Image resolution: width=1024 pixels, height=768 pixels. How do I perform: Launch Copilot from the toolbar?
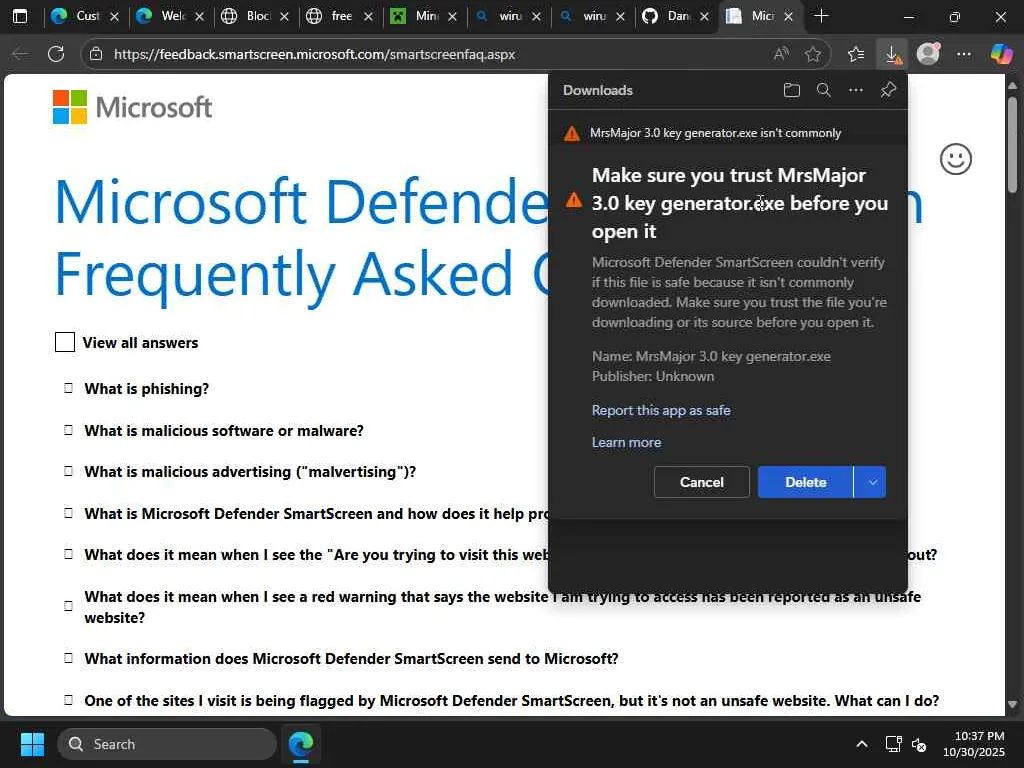(x=1001, y=54)
